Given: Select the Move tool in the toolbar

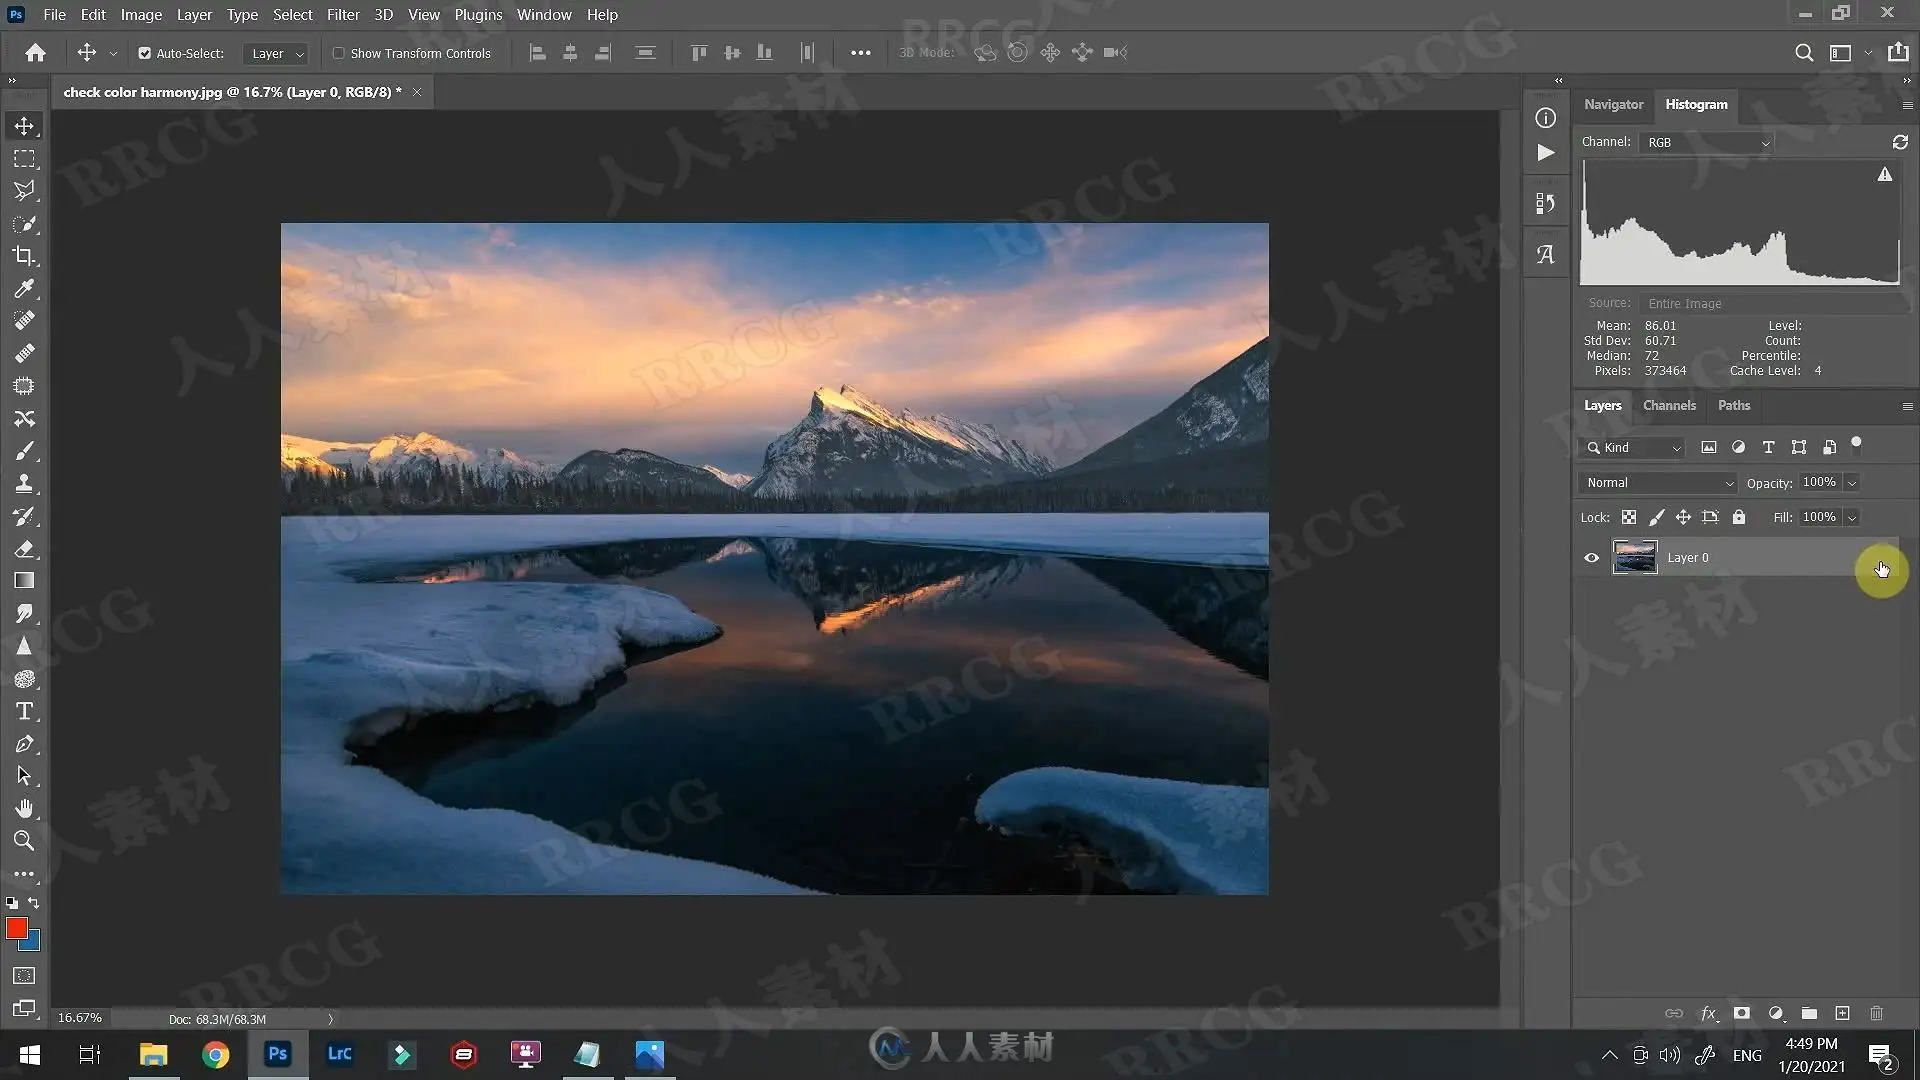Looking at the screenshot, I should 24,126.
